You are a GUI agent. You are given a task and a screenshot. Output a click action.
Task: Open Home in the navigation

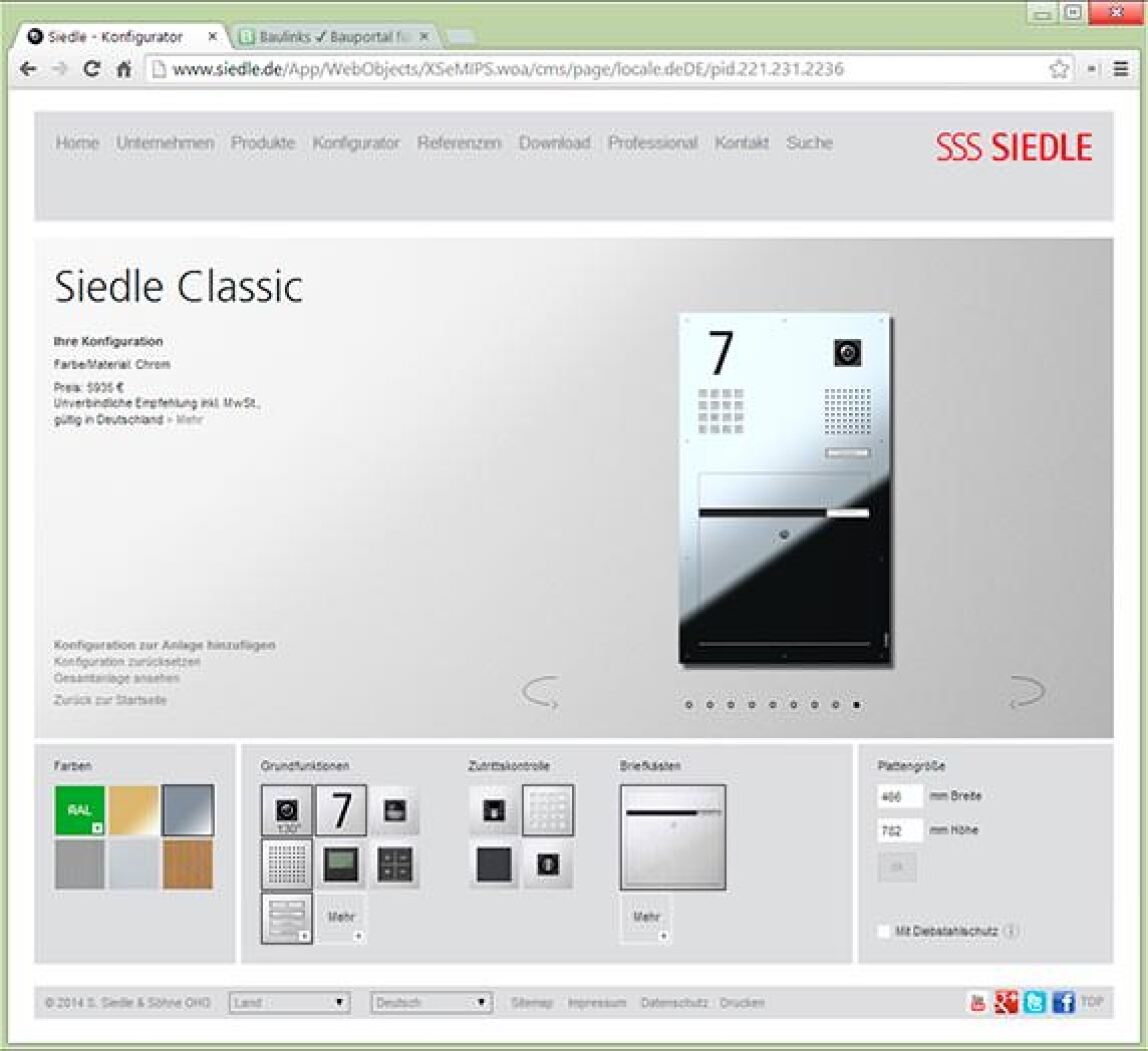click(78, 143)
